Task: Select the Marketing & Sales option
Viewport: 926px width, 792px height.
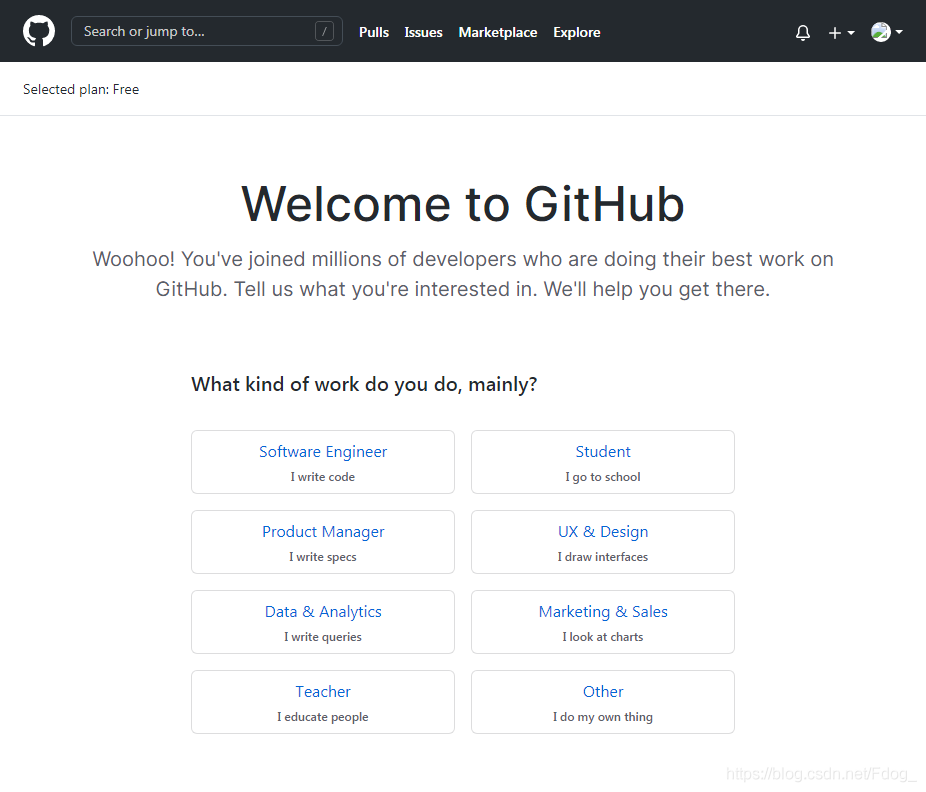Action: [x=603, y=622]
